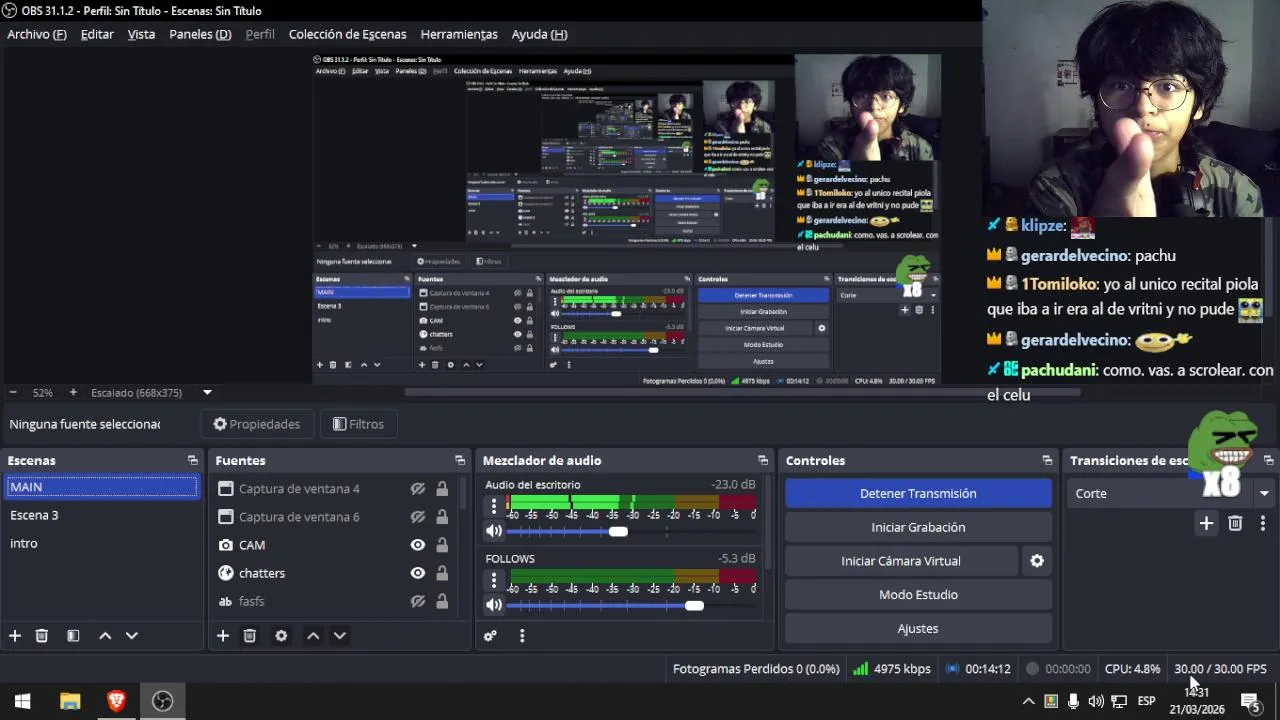Image resolution: width=1280 pixels, height=720 pixels.
Task: Open Archivo menu
Action: (37, 34)
